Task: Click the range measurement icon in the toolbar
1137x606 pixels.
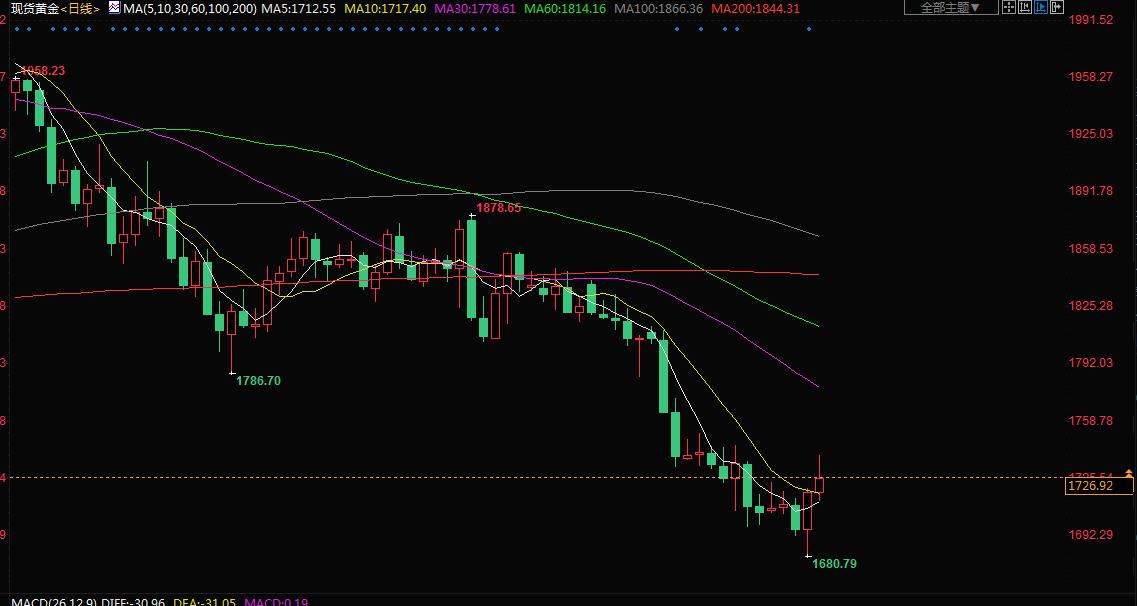Action: click(1025, 7)
